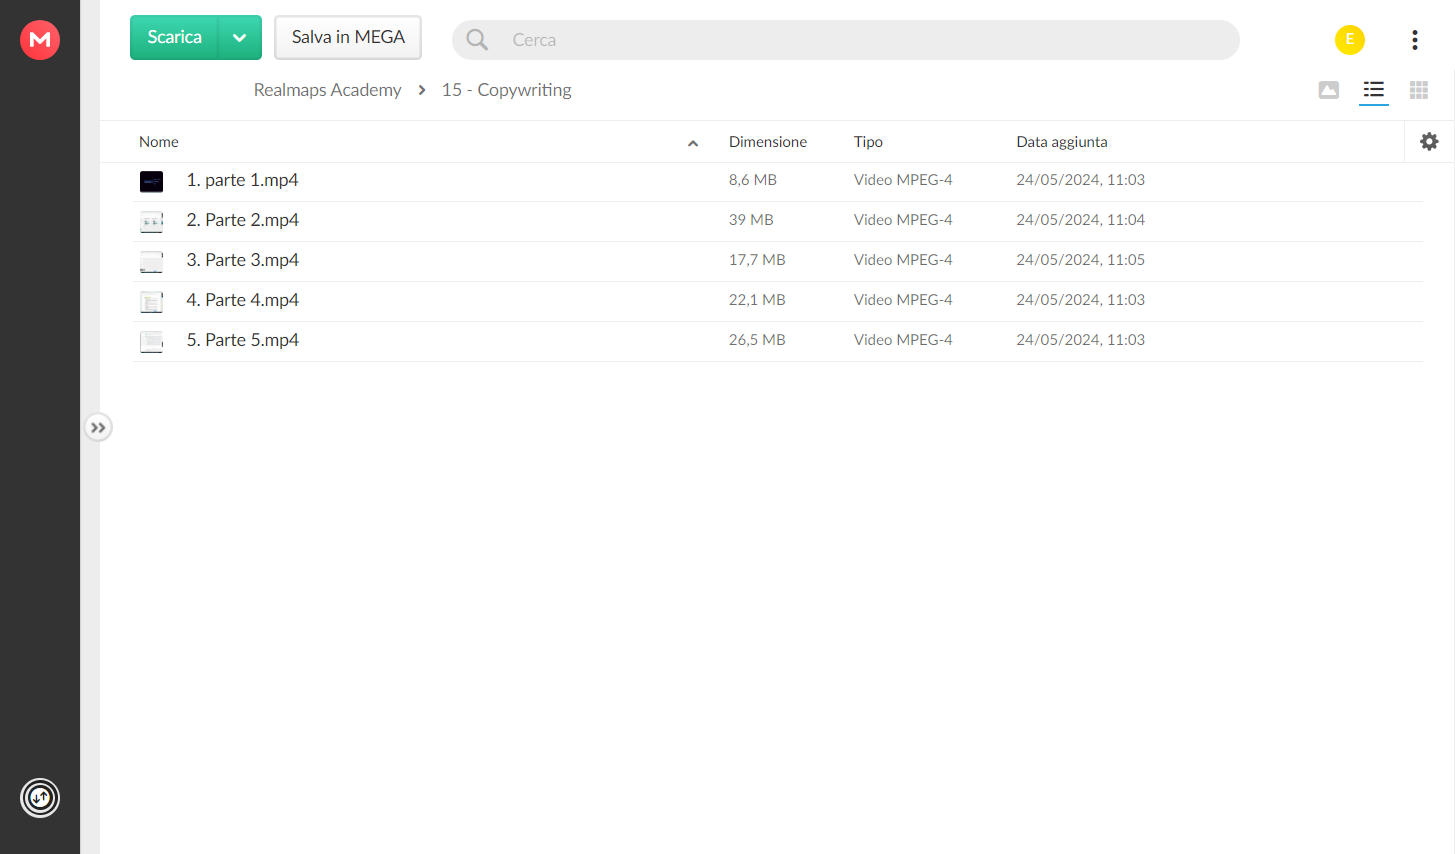Viewport: 1455px width, 854px height.
Task: Open the three-dot more options menu
Action: coord(1415,39)
